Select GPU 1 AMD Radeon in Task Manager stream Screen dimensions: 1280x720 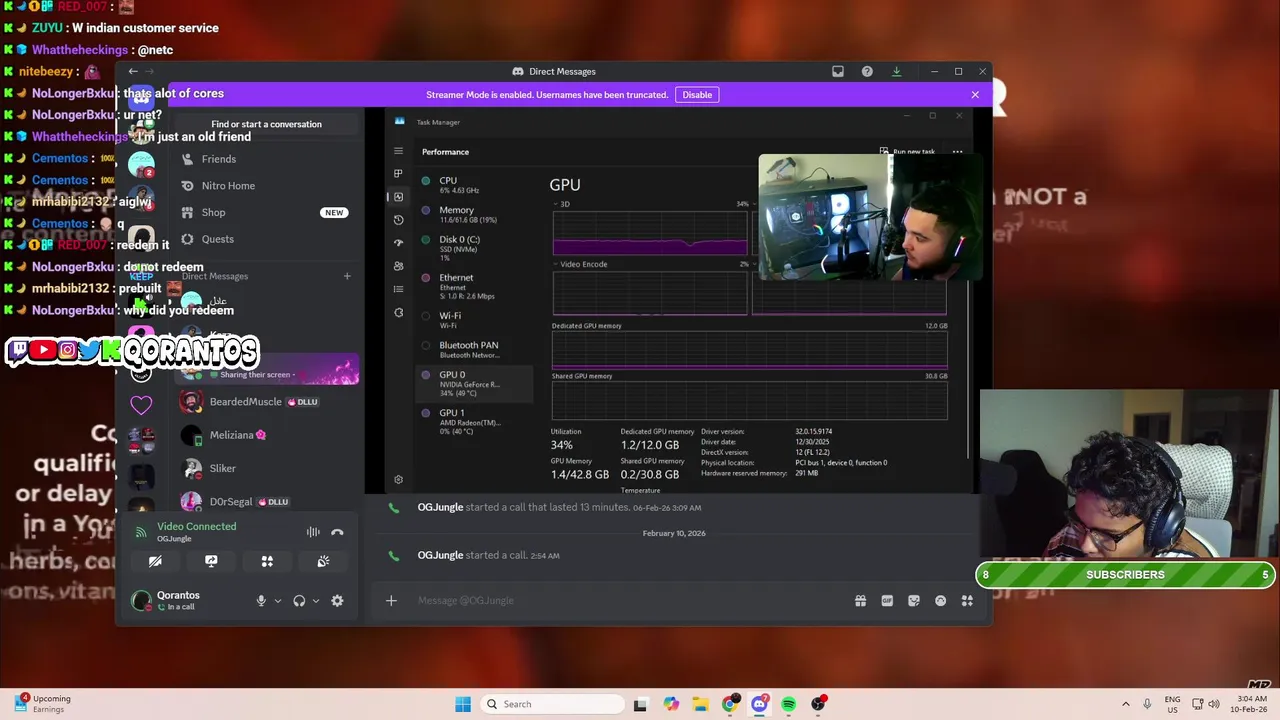tap(475, 421)
